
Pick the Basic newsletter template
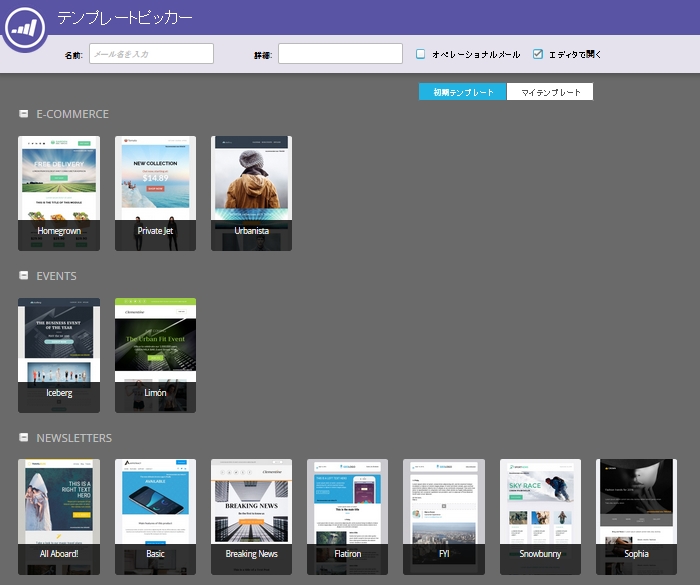(x=155, y=517)
